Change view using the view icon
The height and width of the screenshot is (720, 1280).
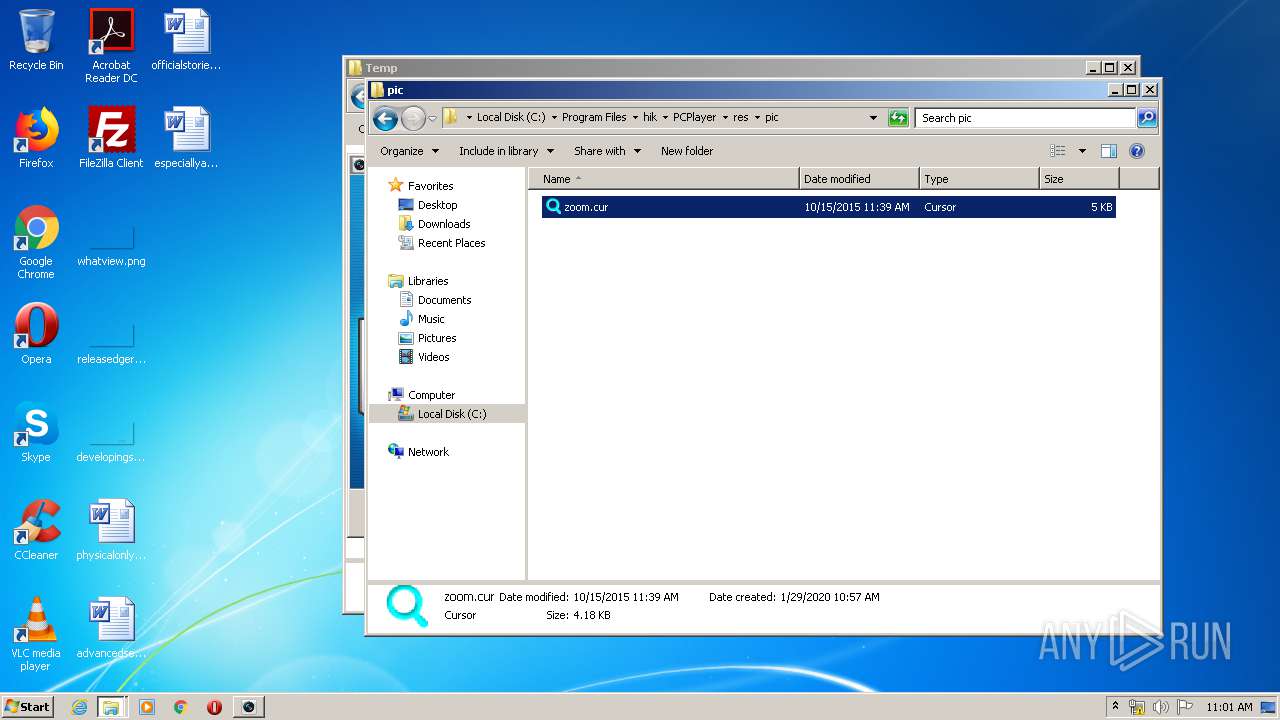[x=1058, y=151]
